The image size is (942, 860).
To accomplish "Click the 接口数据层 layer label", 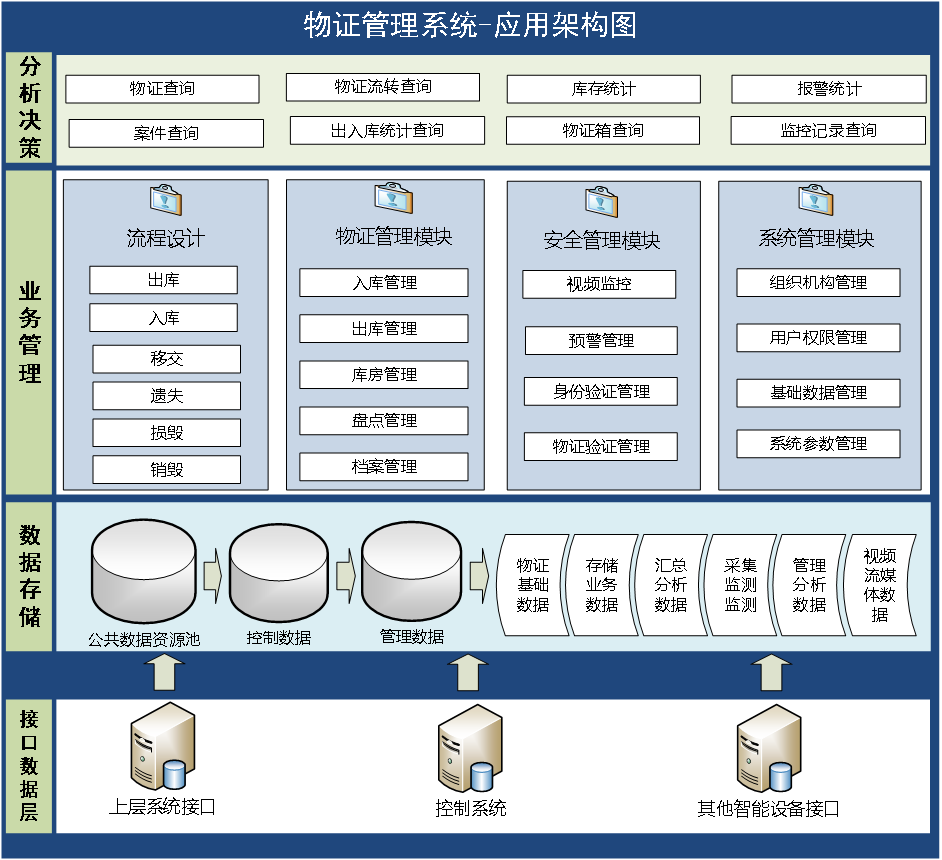I will pyautogui.click(x=27, y=765).
